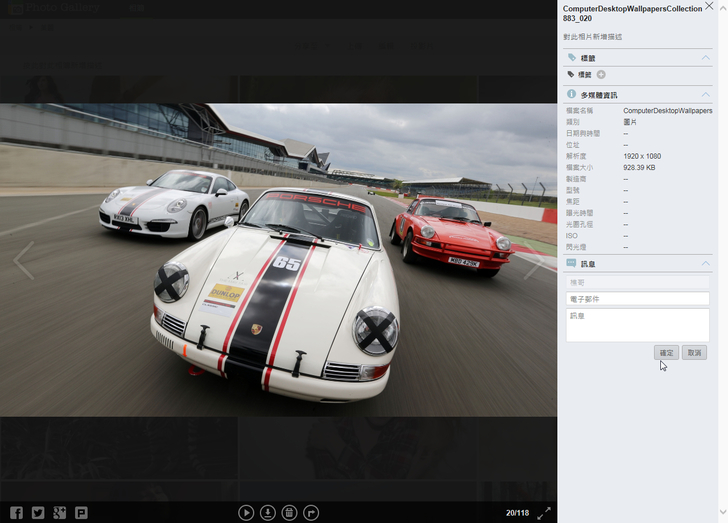Collapse the 訊息 section
The width and height of the screenshot is (728, 523).
tap(705, 264)
